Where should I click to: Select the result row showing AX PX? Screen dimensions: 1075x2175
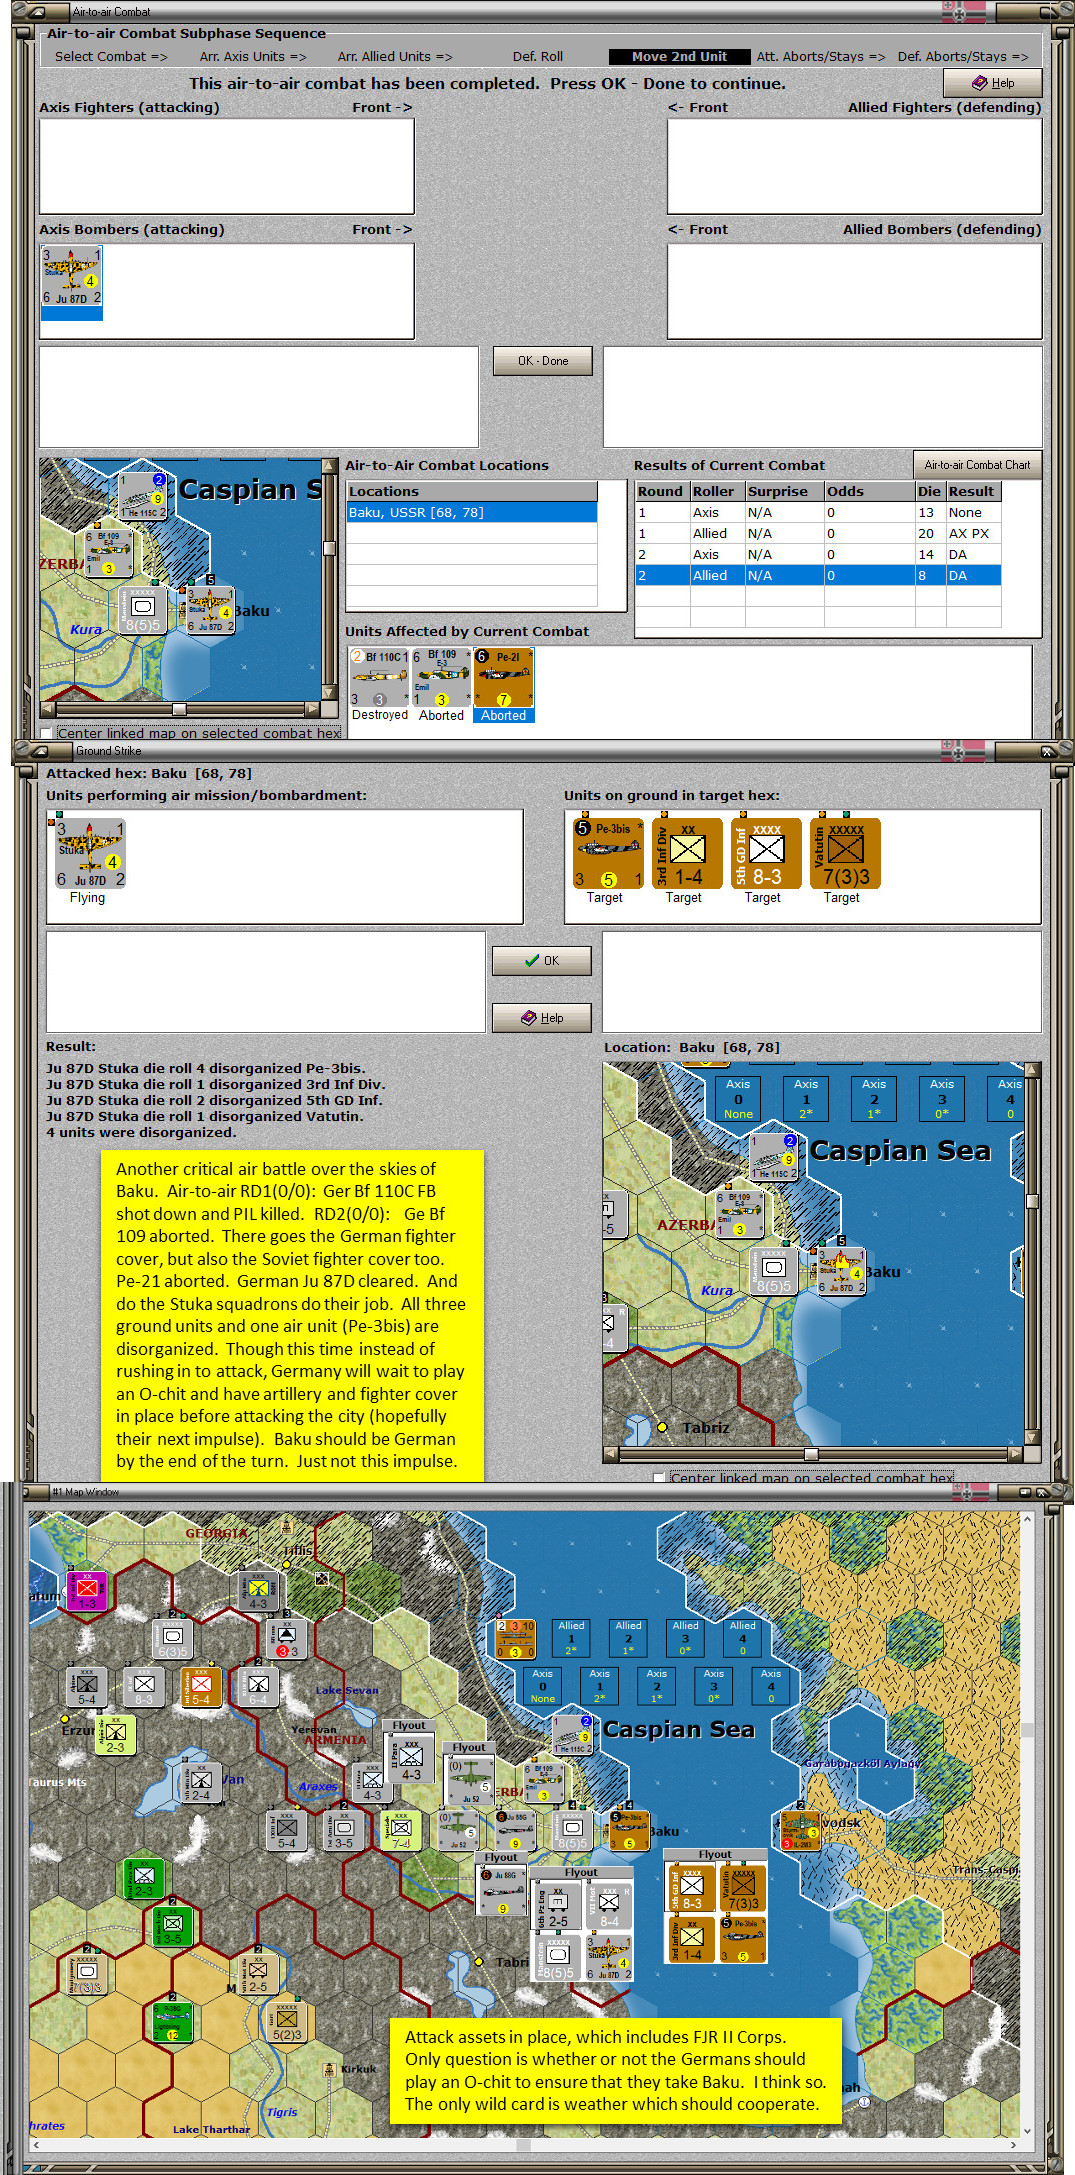click(x=818, y=533)
